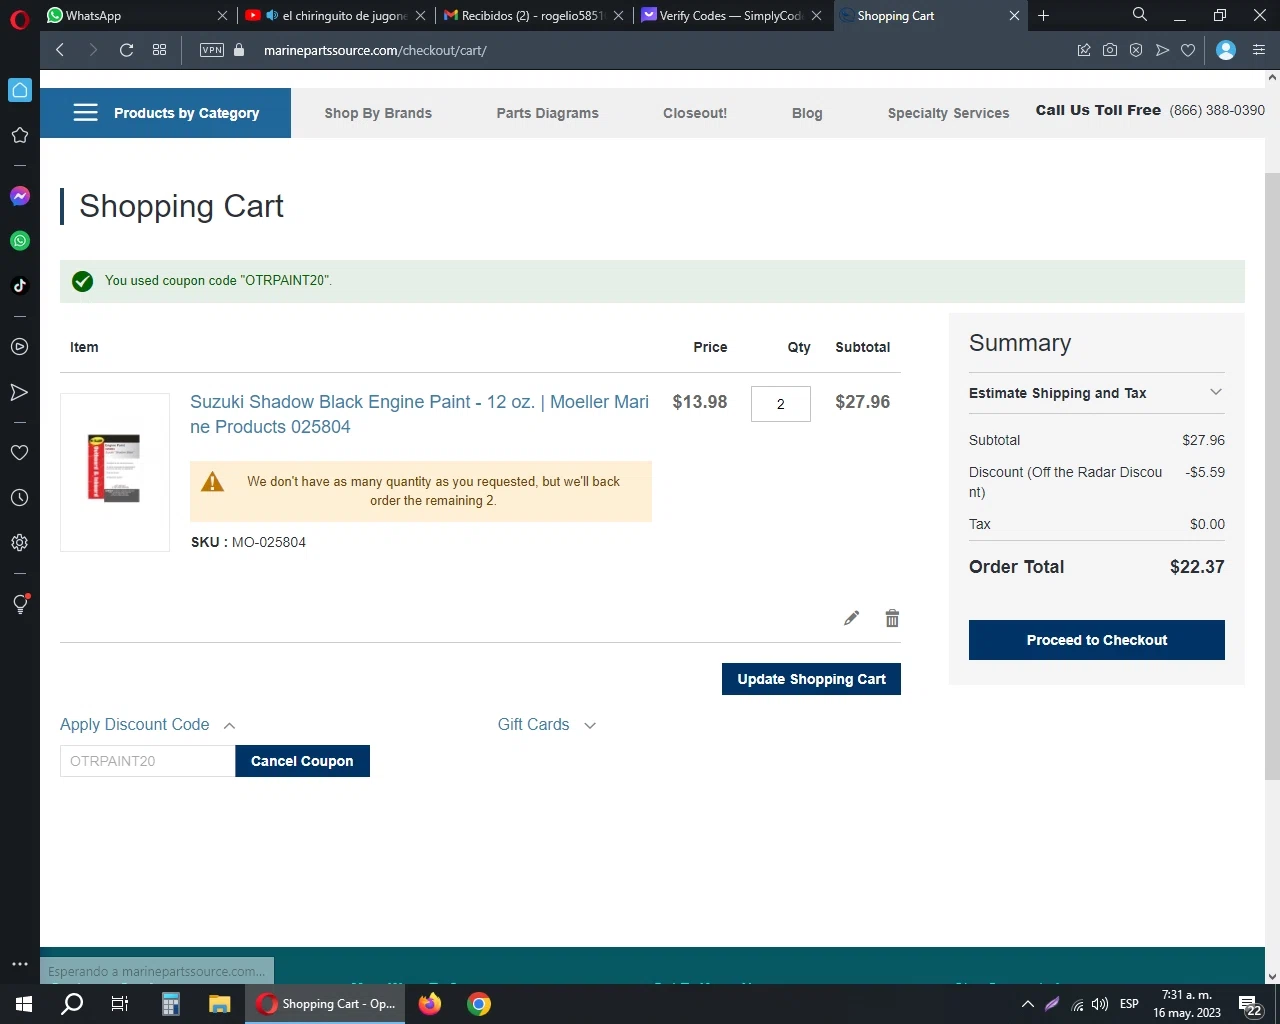Open history clock icon in sidebar

pyautogui.click(x=19, y=497)
